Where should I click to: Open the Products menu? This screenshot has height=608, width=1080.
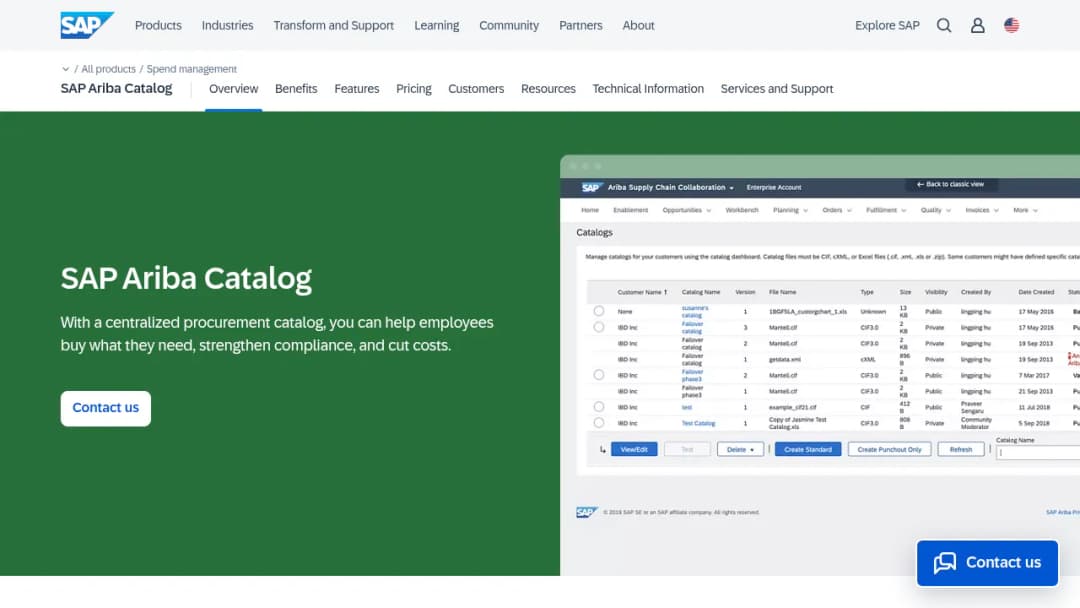point(158,25)
